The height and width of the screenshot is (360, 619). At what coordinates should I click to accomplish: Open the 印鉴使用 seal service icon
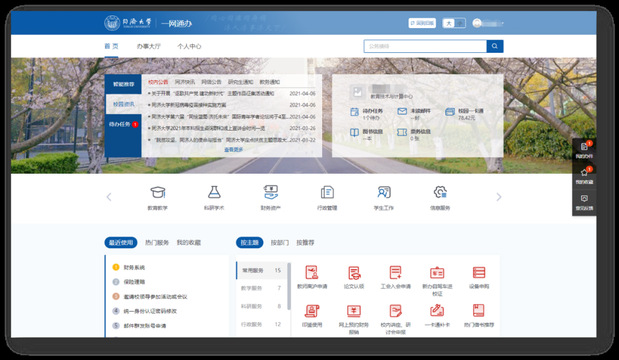tap(311, 311)
